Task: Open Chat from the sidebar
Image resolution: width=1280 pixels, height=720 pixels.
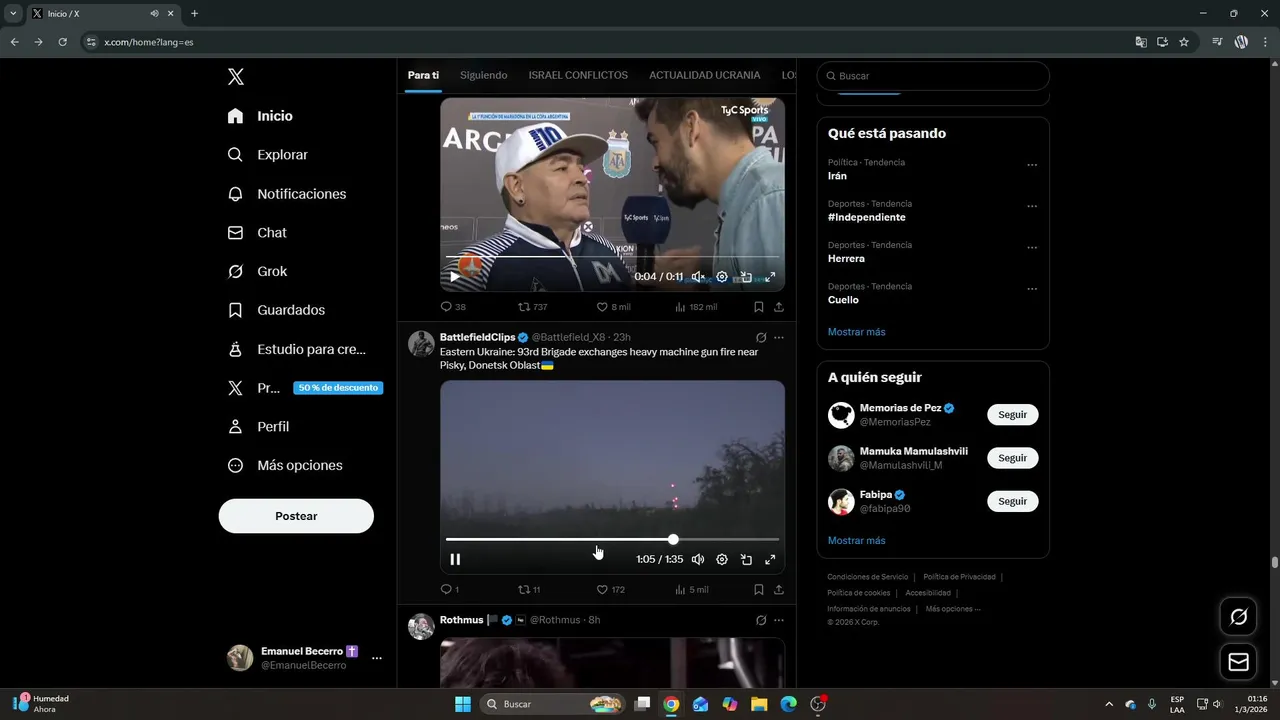Action: pyautogui.click(x=257, y=233)
